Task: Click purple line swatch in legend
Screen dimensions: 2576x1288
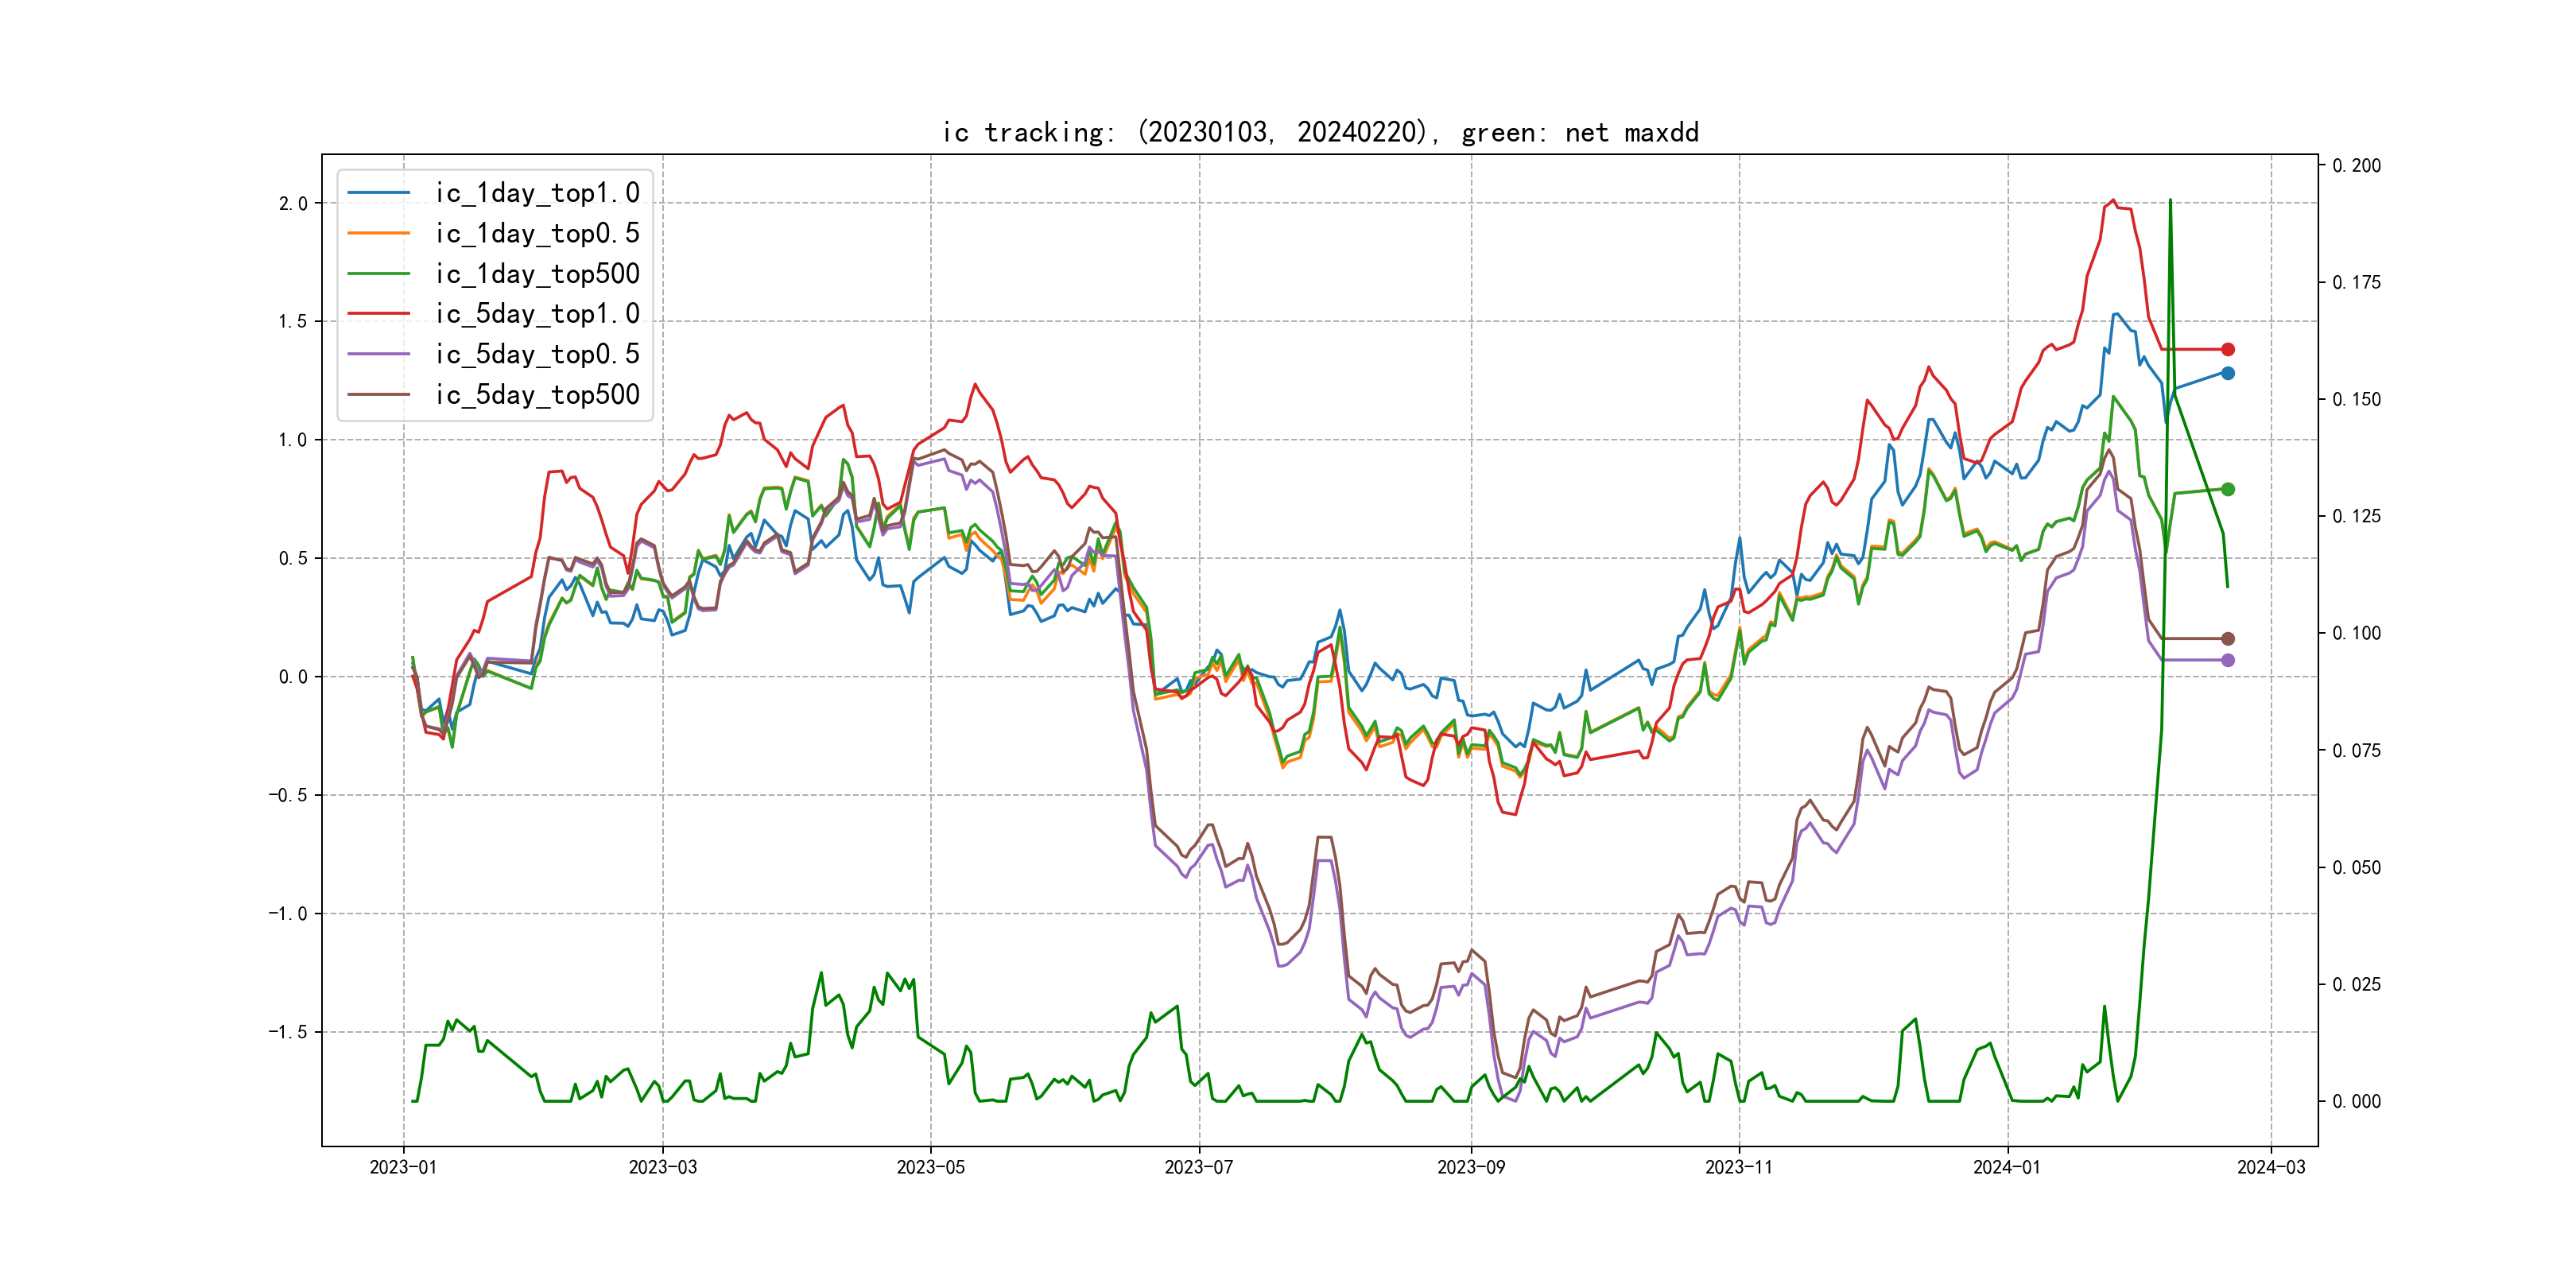Action: pos(378,354)
